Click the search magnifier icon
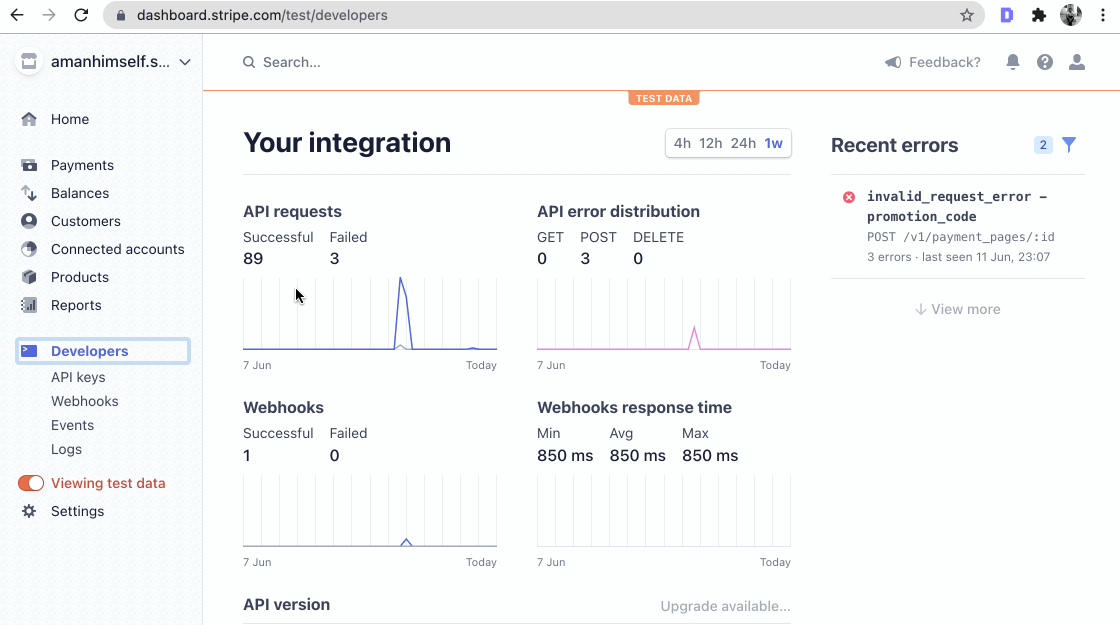Screen dimensions: 1120x625 click(249, 62)
